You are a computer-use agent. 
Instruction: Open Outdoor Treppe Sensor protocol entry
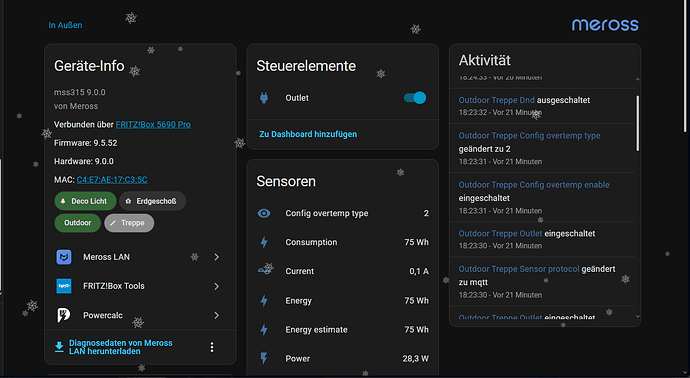(x=519, y=269)
